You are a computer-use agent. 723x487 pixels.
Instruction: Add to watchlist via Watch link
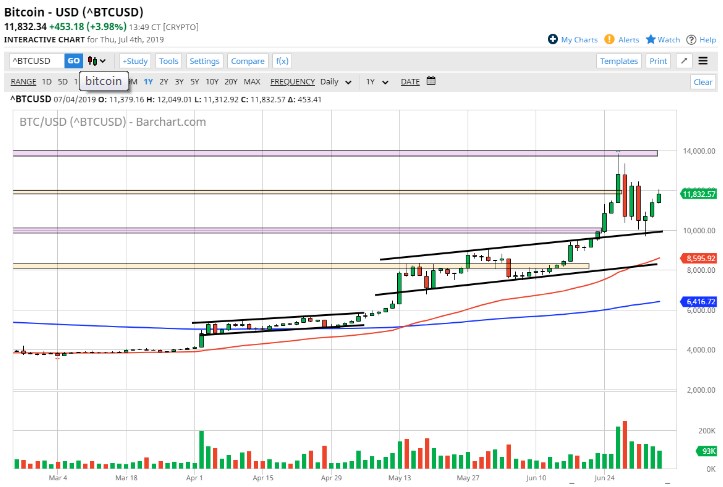[x=669, y=40]
